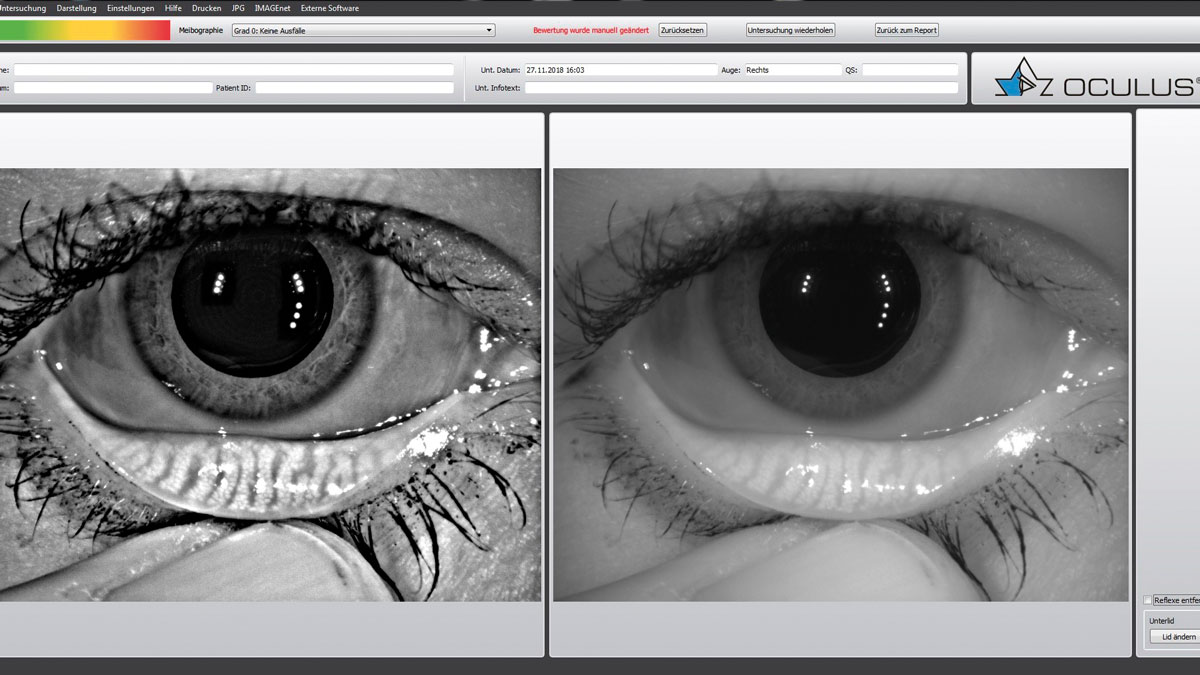Click the green-to-red grading color bar
The image size is (1200, 675).
point(85,31)
